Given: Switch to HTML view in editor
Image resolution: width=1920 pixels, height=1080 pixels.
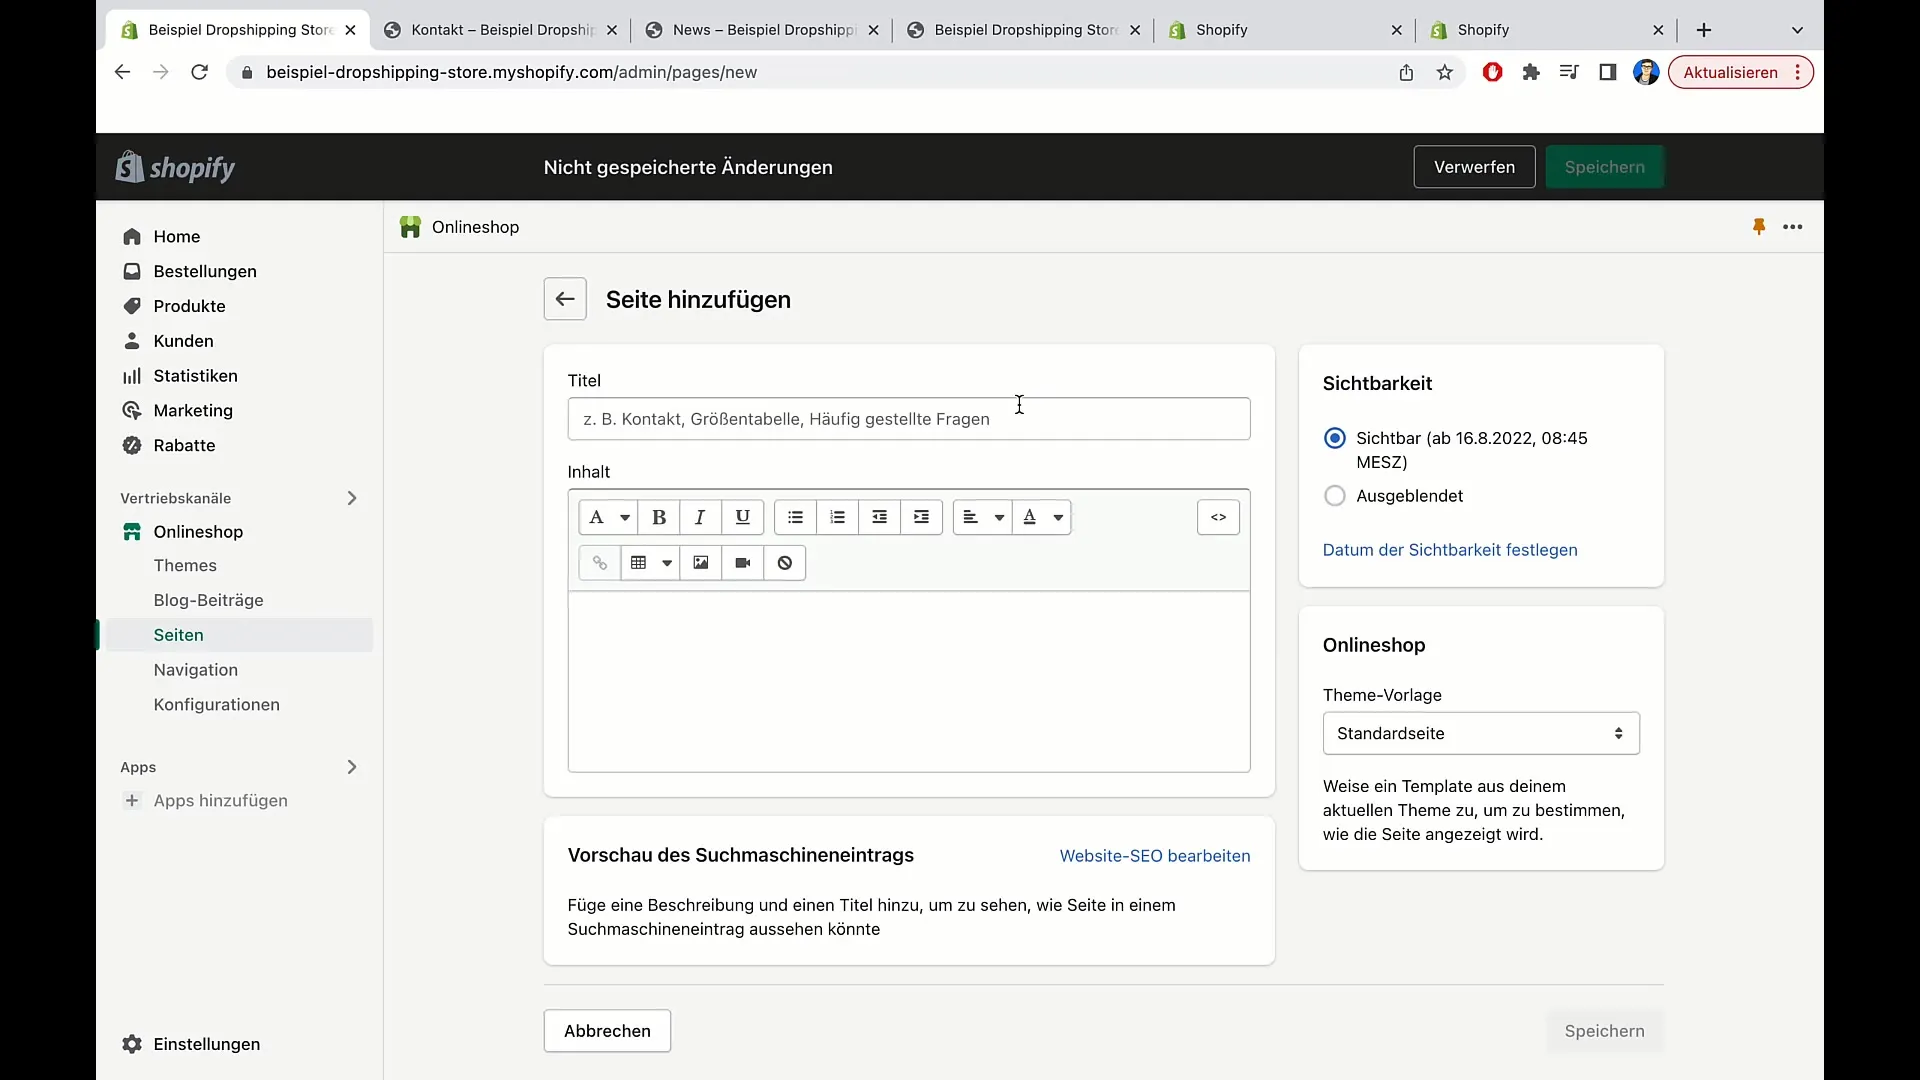Looking at the screenshot, I should pyautogui.click(x=1218, y=517).
